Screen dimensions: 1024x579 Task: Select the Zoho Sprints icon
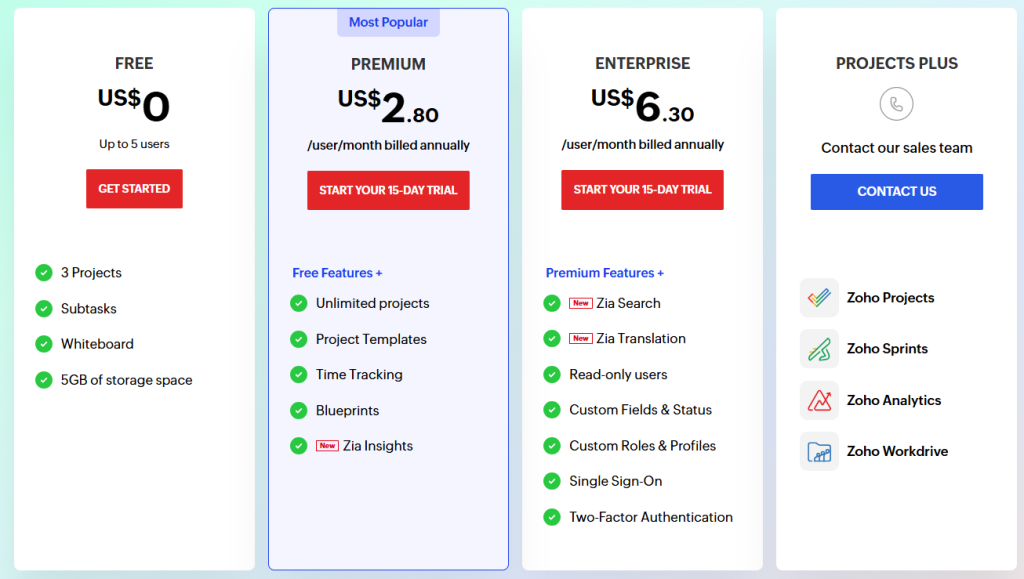click(819, 349)
